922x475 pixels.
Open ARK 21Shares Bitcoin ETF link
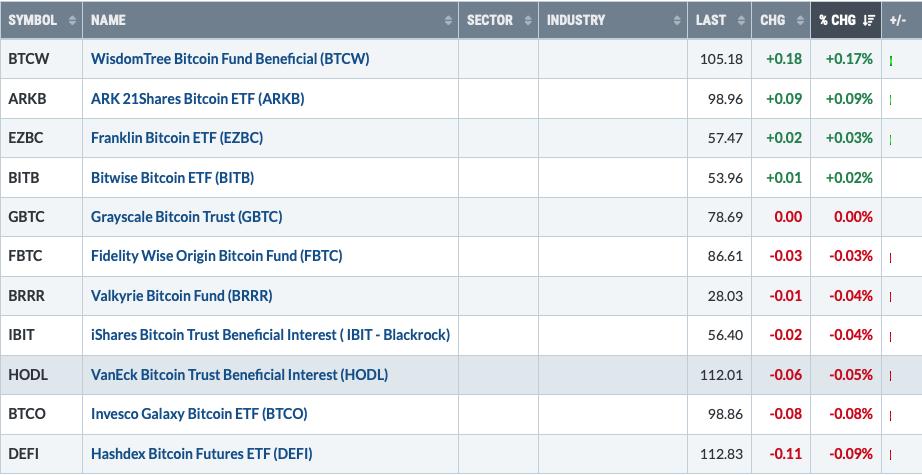point(198,98)
